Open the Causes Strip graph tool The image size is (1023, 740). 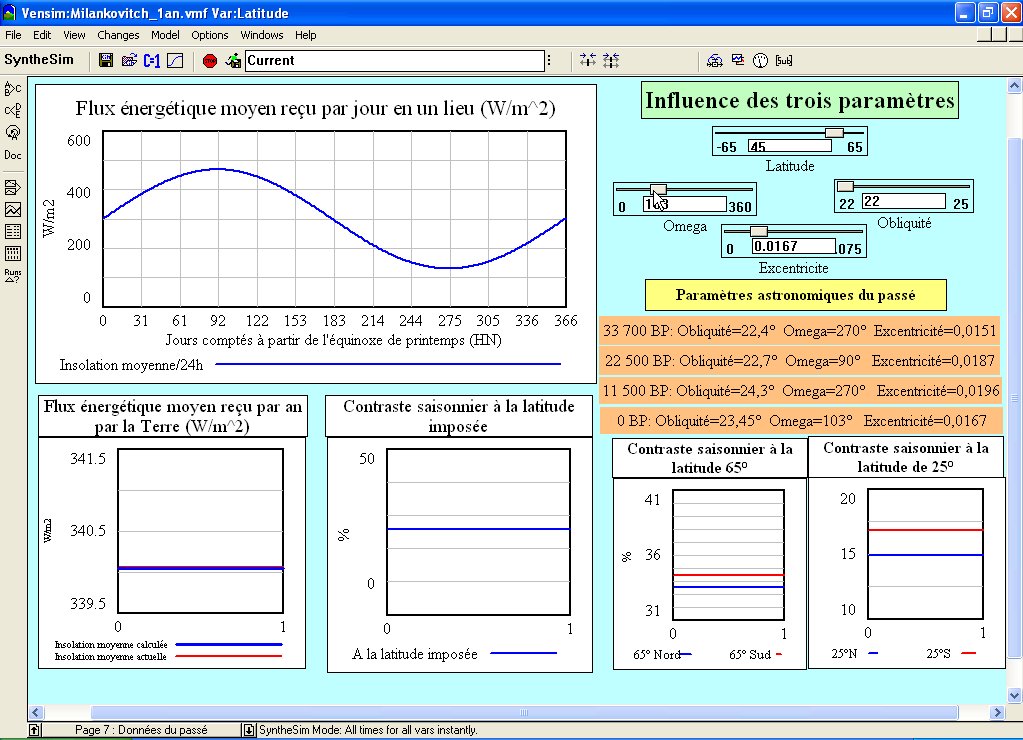(13, 187)
